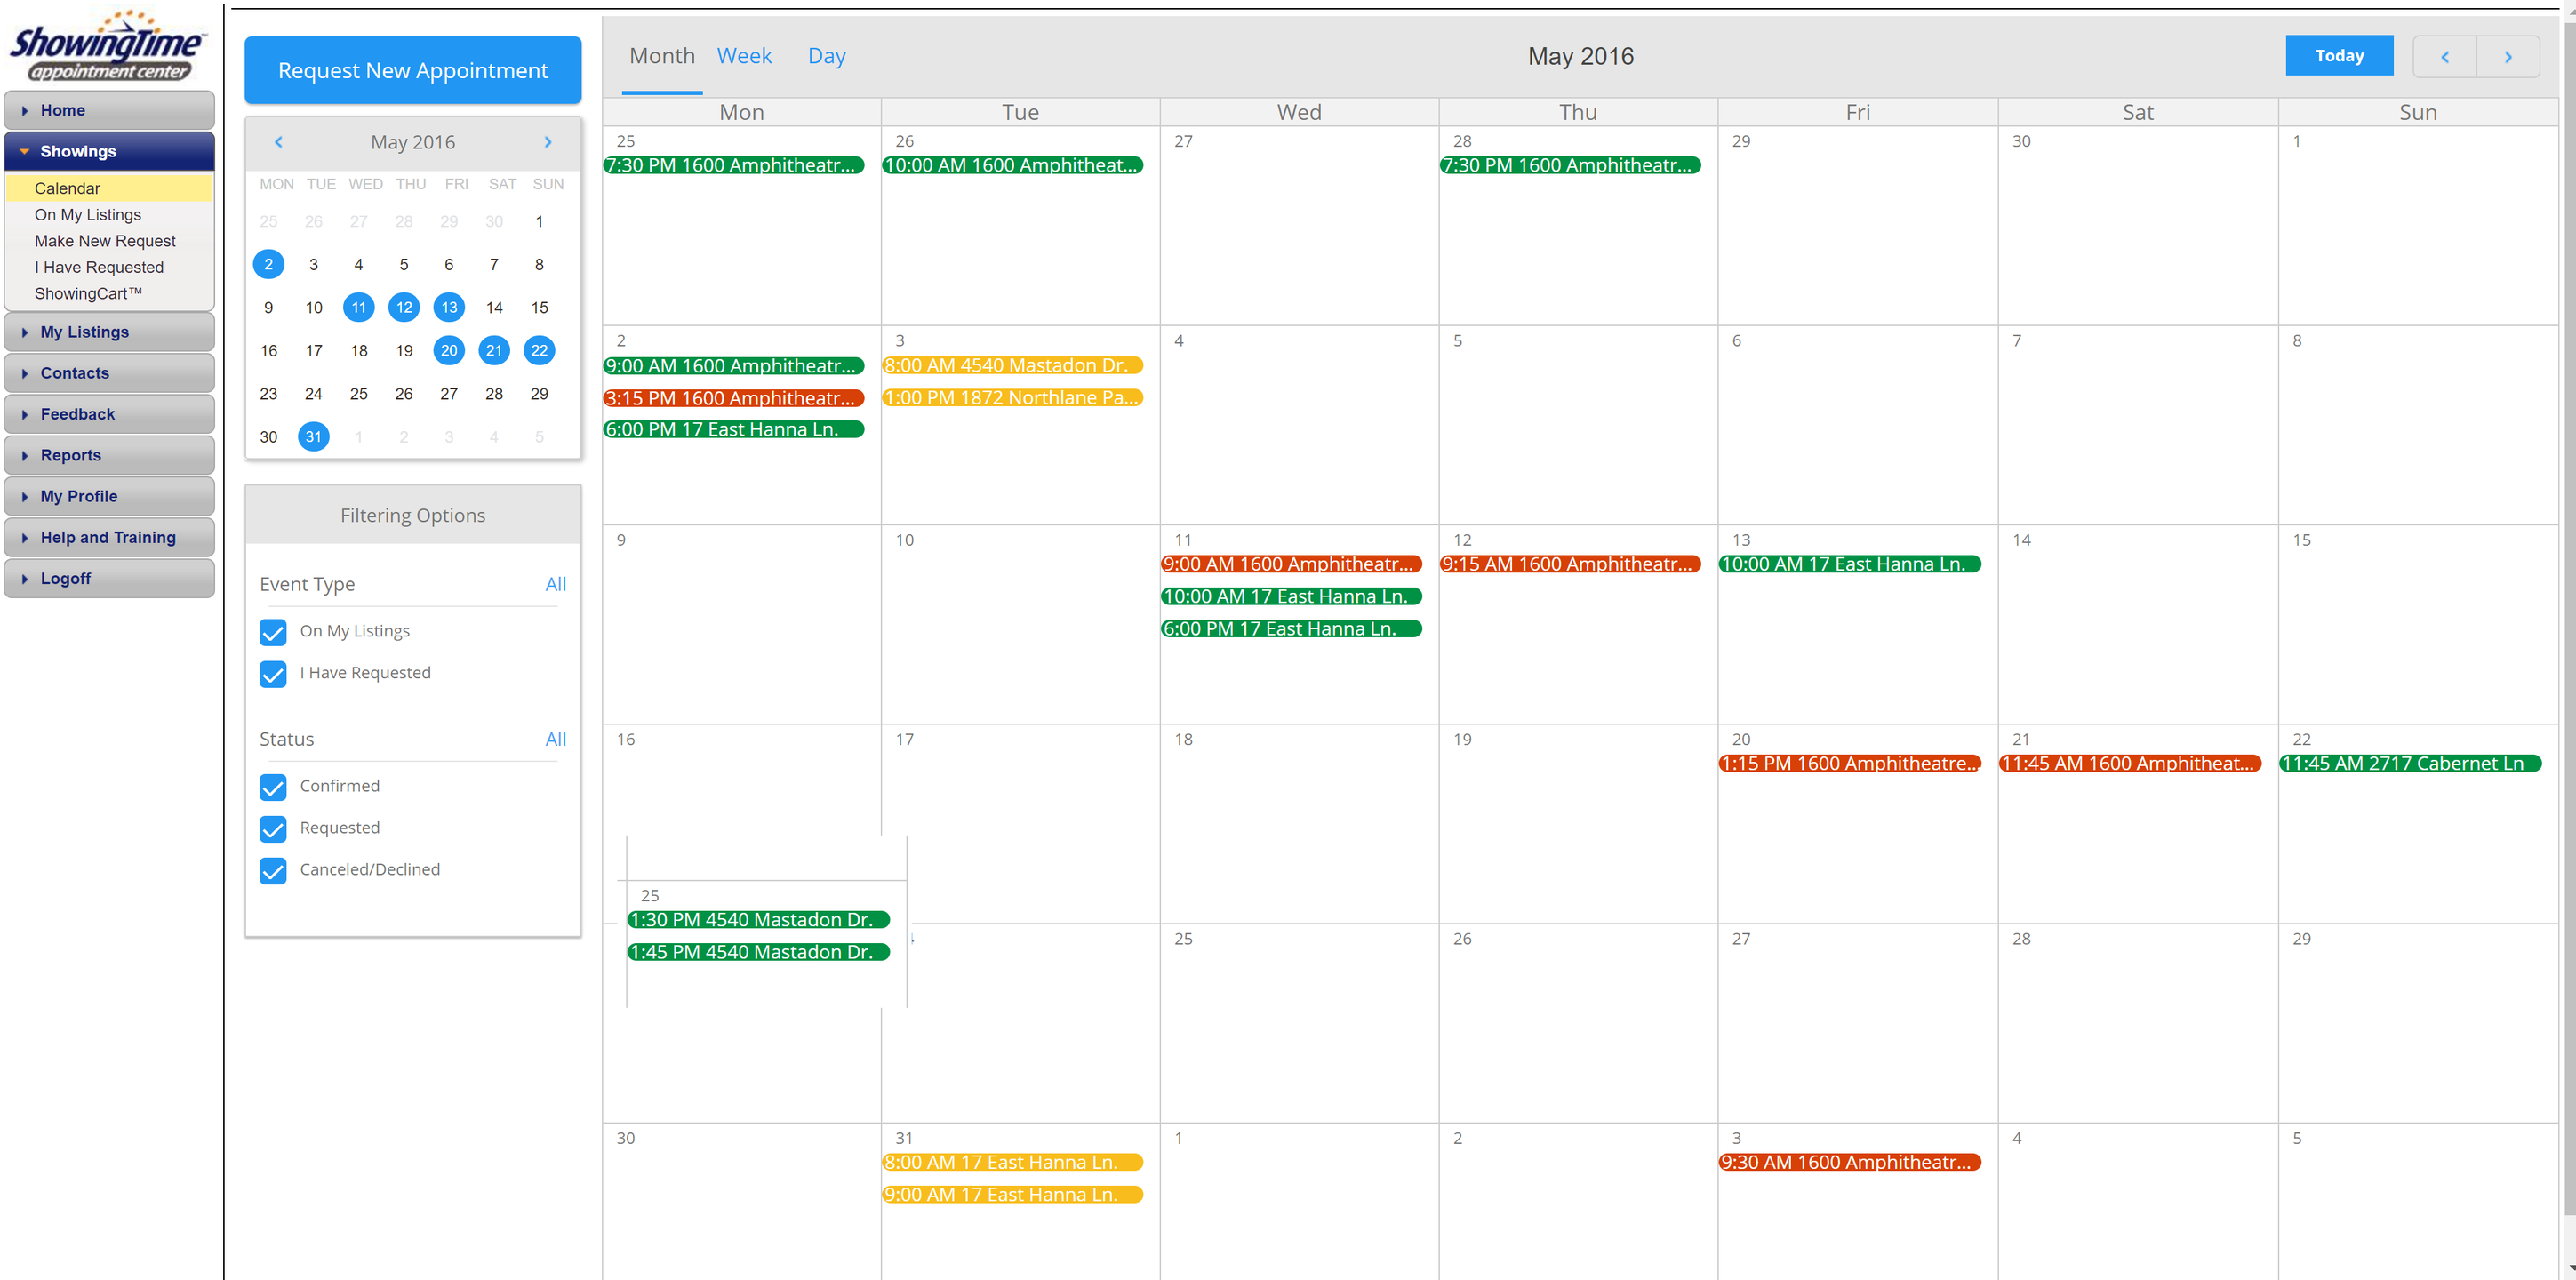This screenshot has width=2576, height=1280.
Task: Select highlighted day 31 in mini calendar
Action: pos(313,437)
